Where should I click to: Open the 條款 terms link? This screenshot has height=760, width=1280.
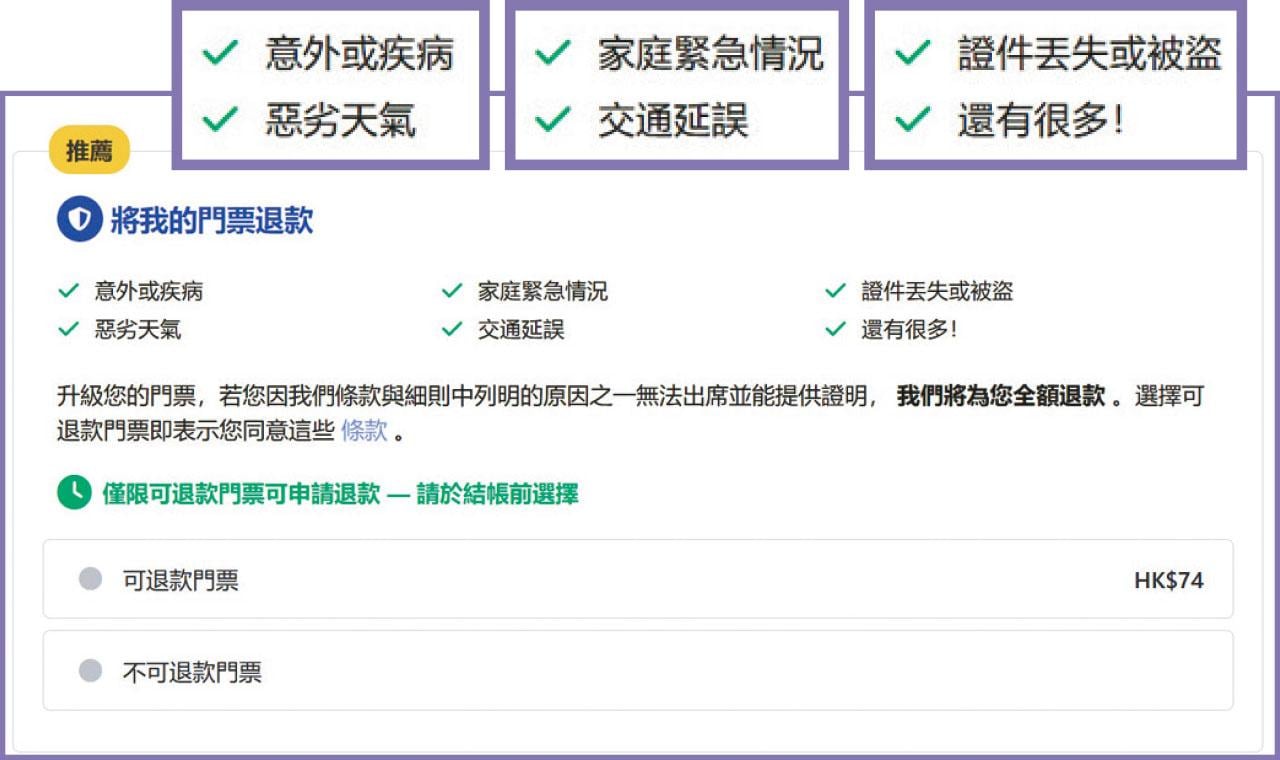click(x=363, y=431)
